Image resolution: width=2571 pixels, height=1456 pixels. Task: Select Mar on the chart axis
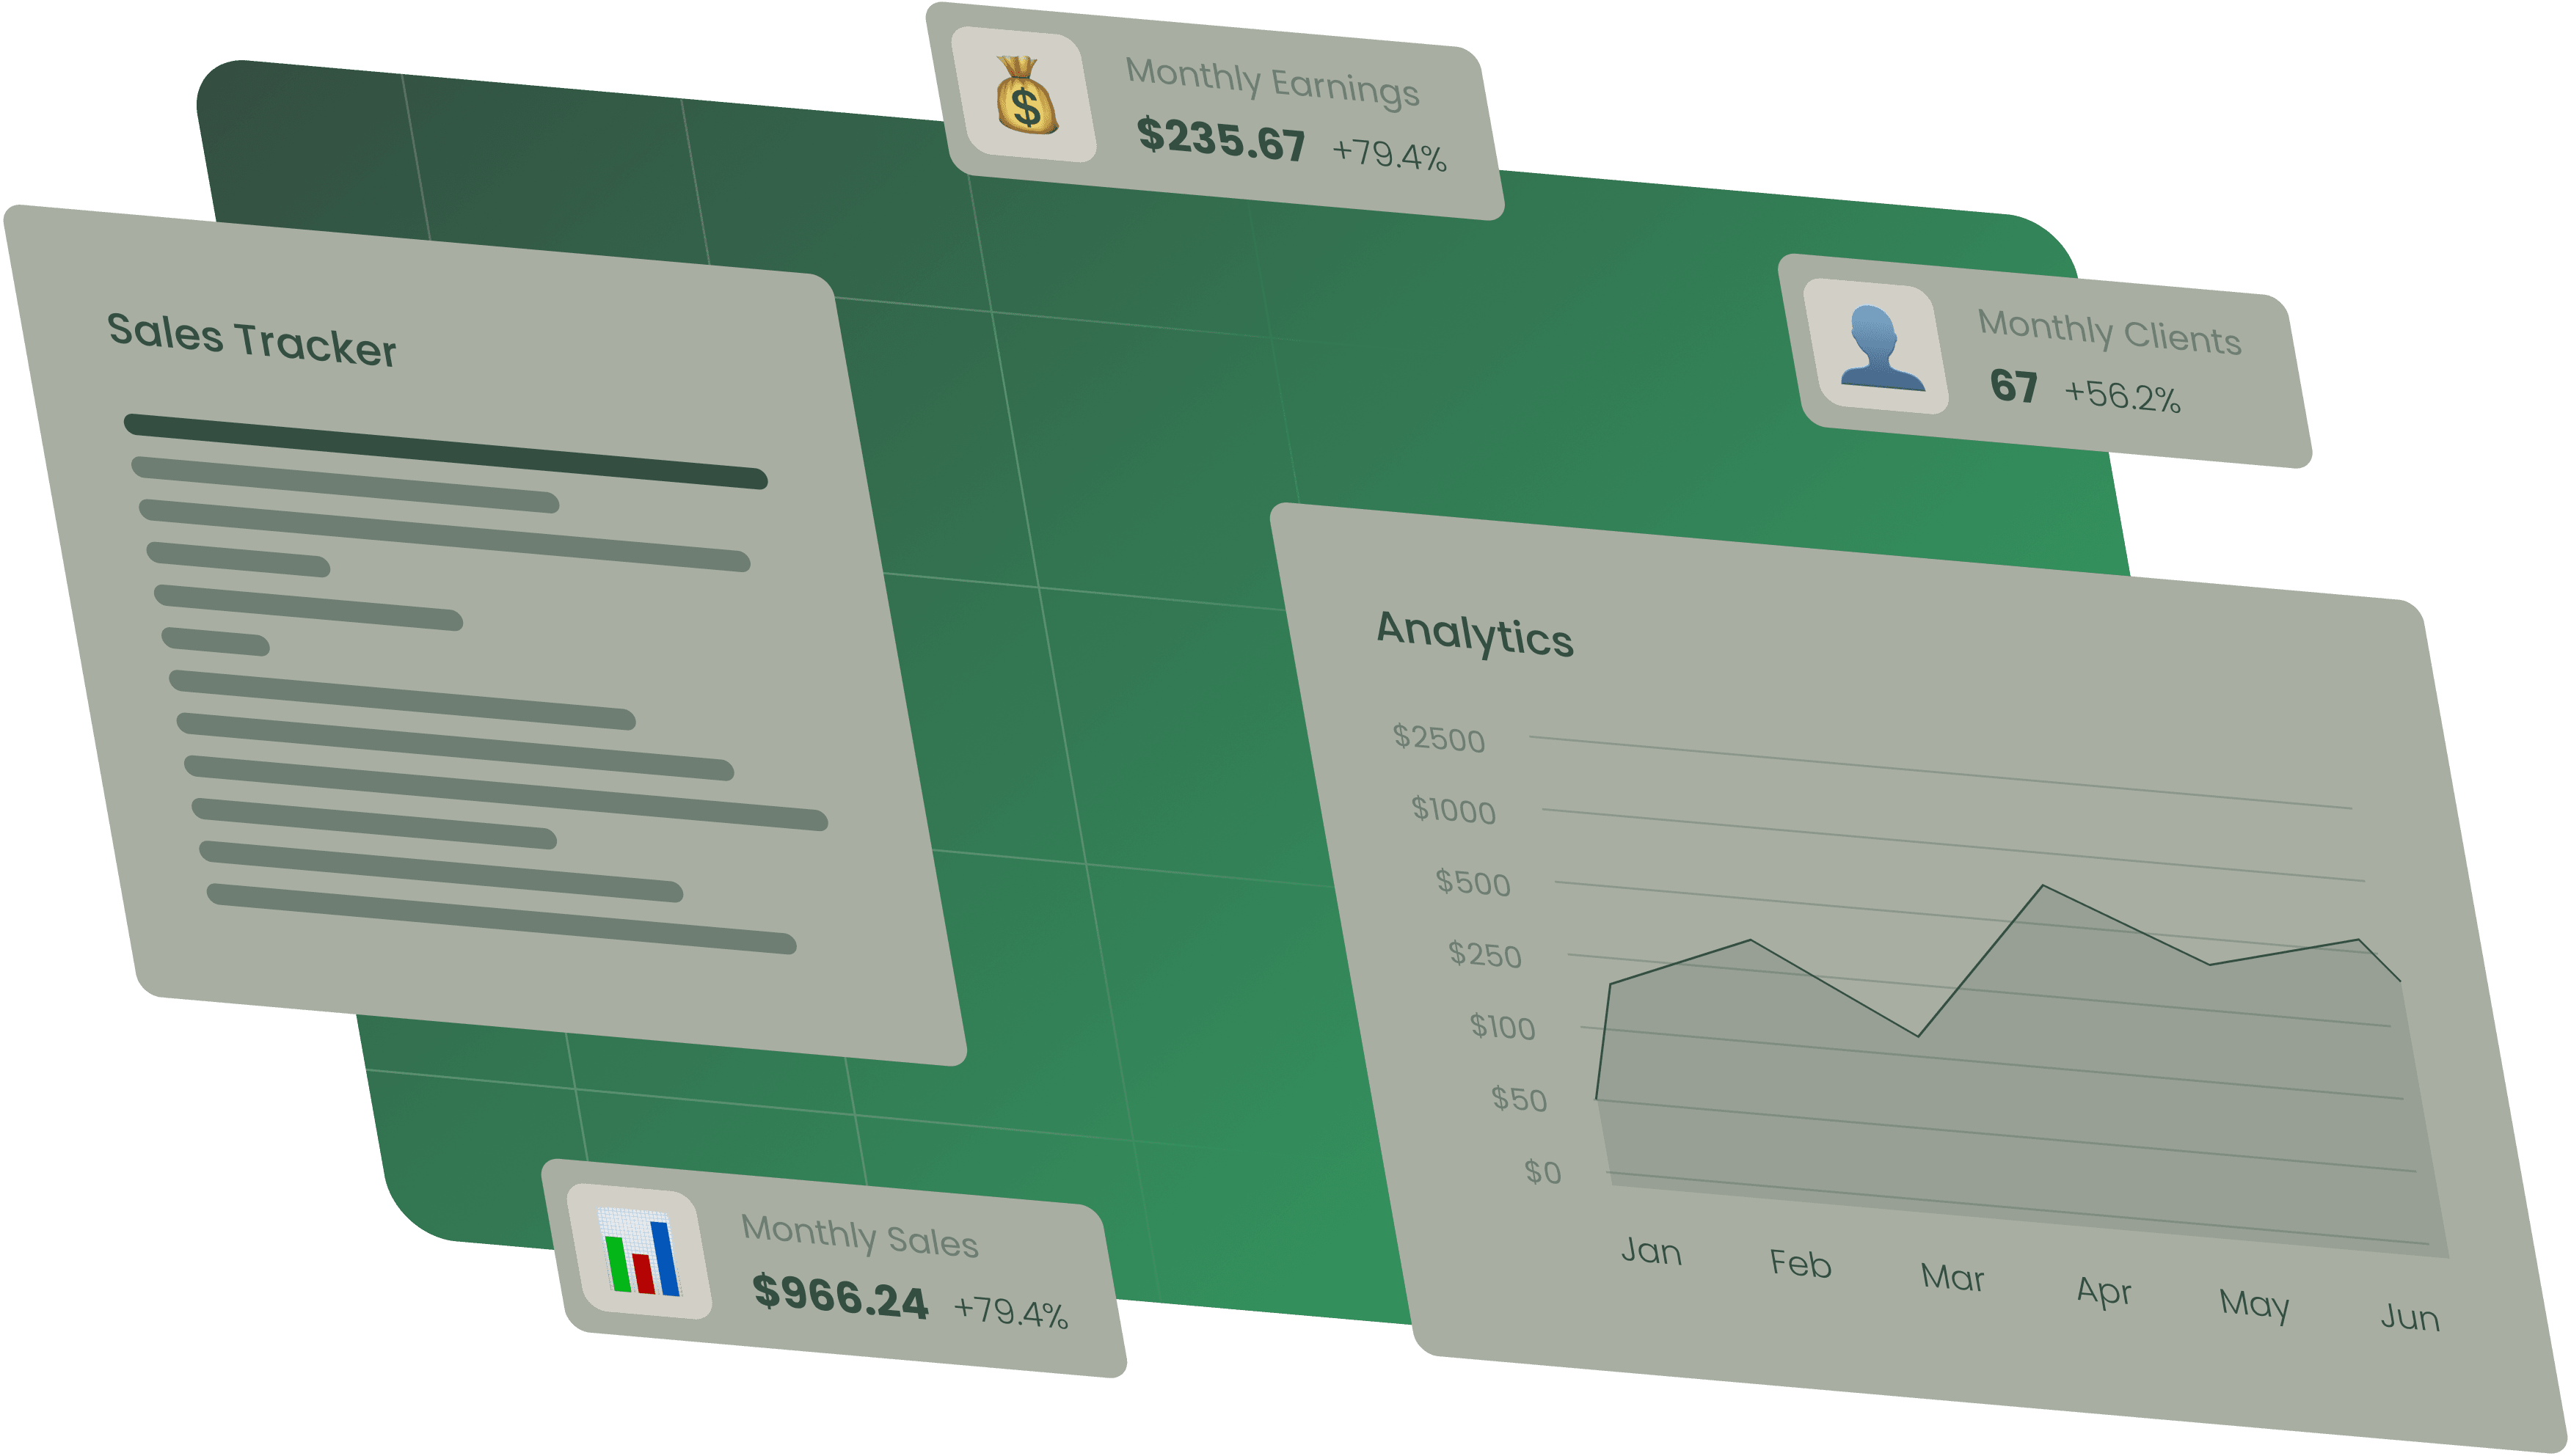tap(1952, 1277)
